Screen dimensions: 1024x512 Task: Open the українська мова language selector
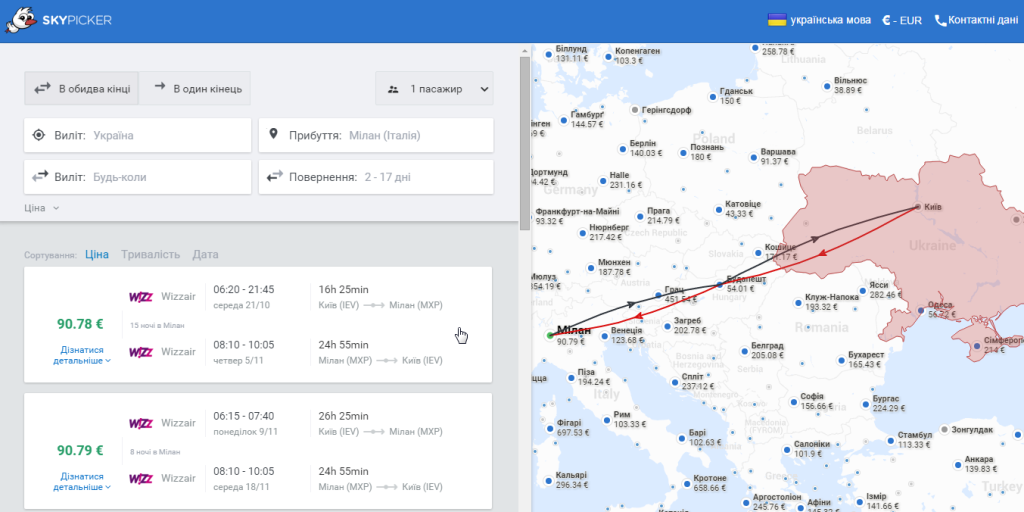tap(820, 20)
